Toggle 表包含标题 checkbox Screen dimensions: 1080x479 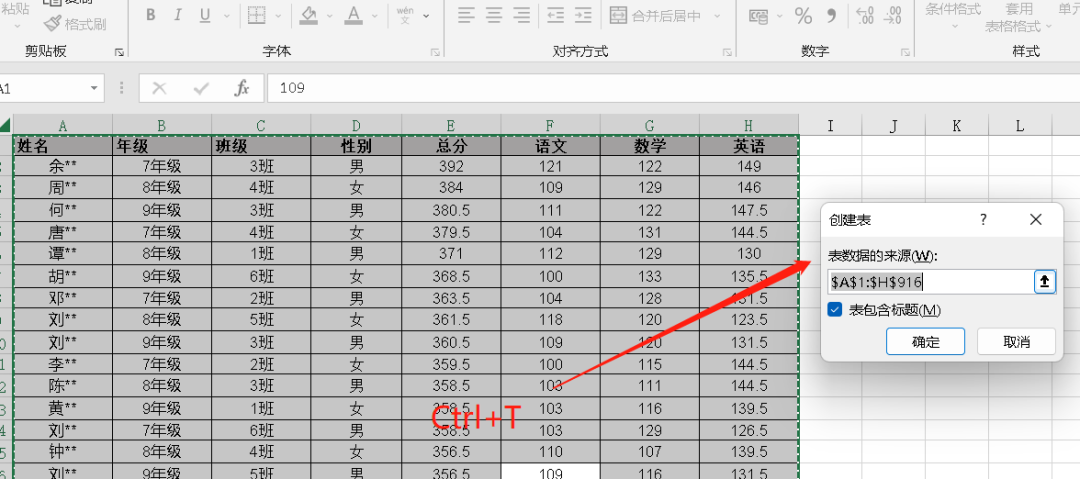(835, 310)
